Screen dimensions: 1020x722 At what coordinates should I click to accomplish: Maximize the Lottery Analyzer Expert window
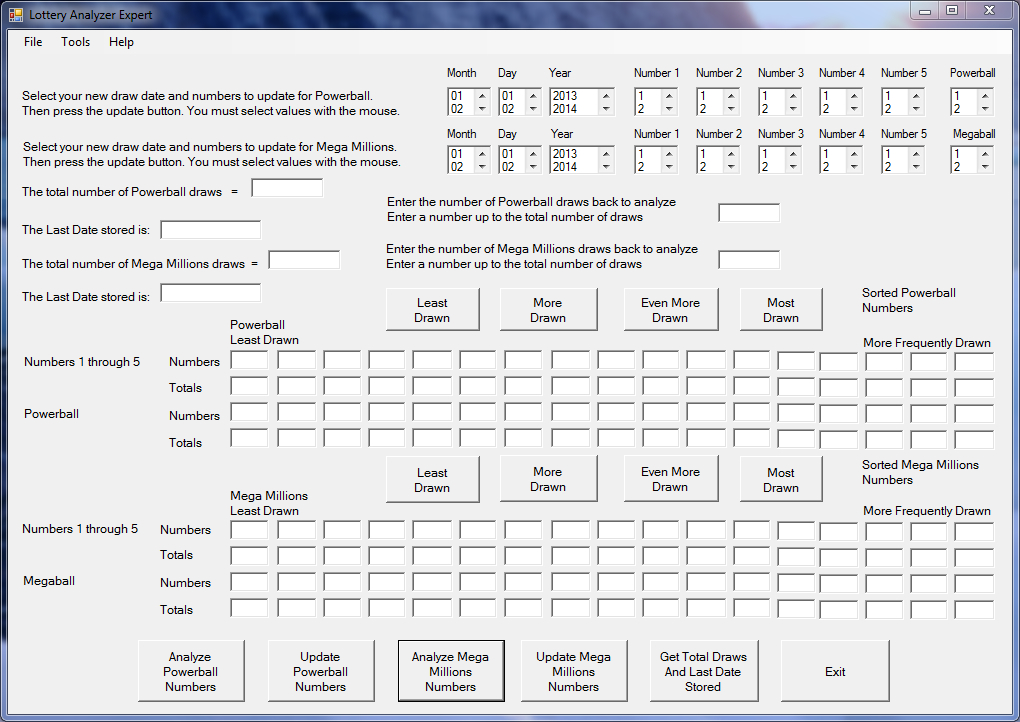click(952, 11)
